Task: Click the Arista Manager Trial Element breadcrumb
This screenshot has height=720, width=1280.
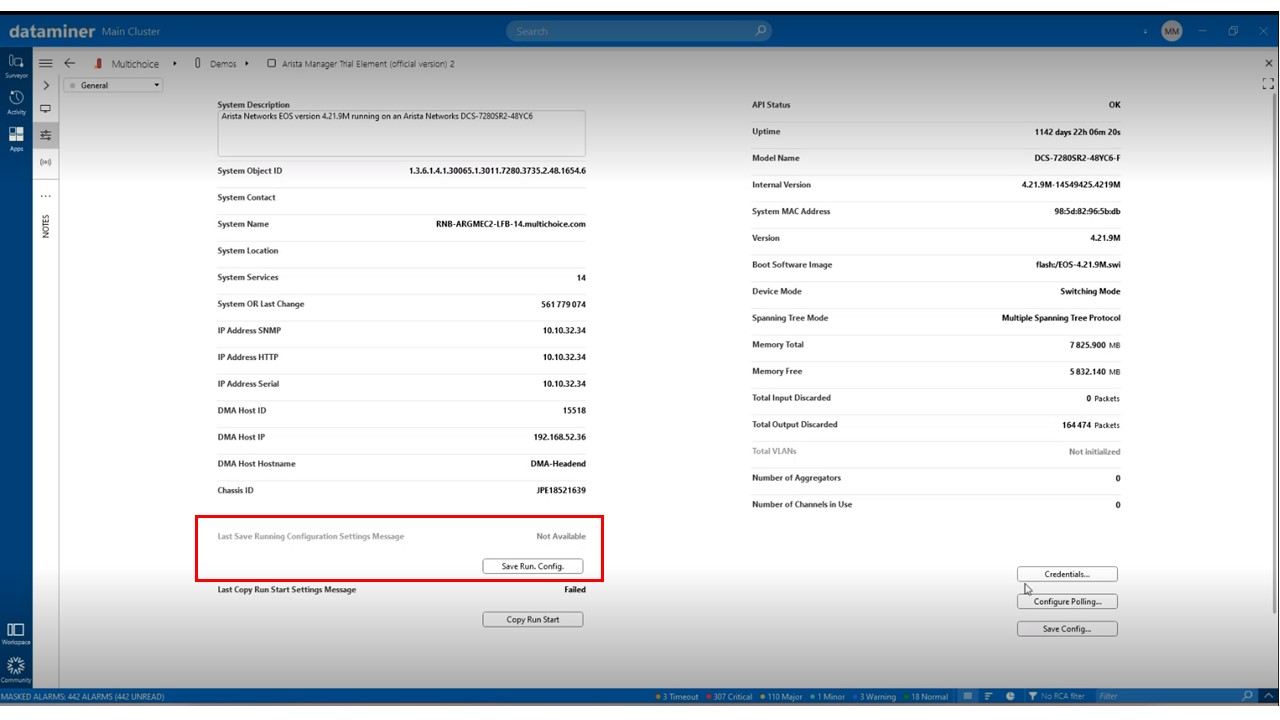Action: (368, 64)
